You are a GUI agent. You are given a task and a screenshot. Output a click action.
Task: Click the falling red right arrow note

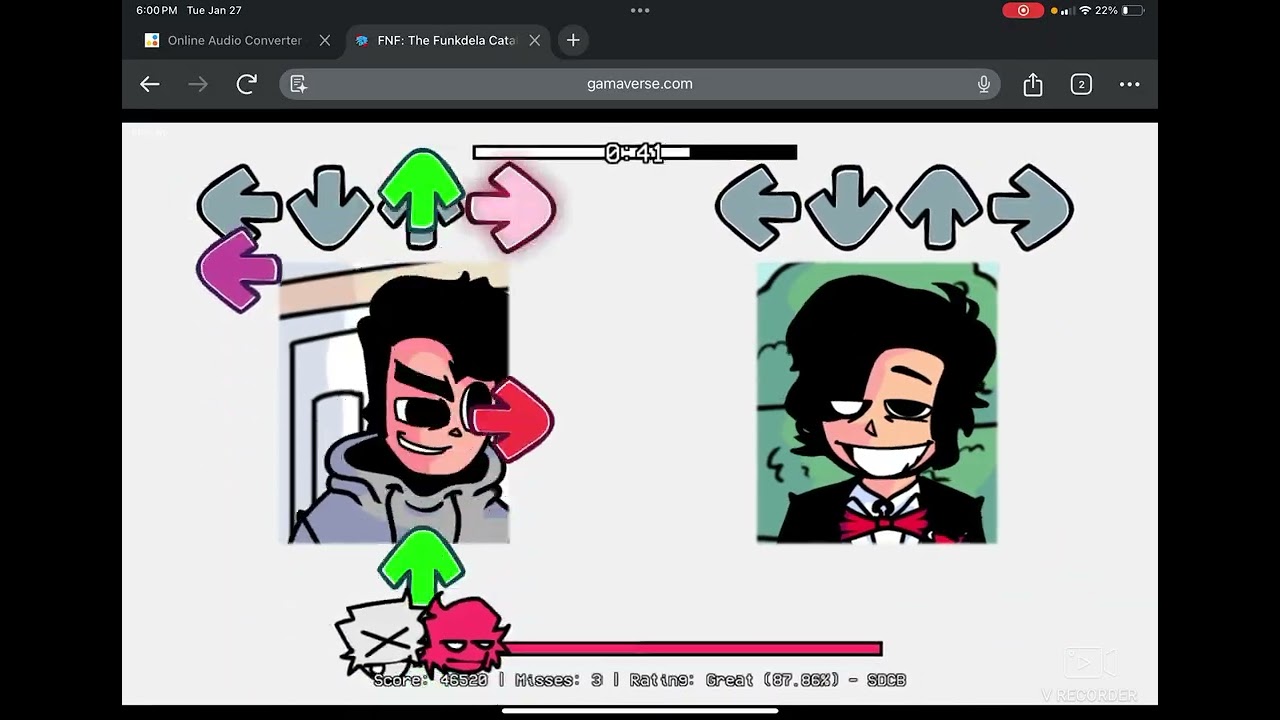click(x=512, y=420)
